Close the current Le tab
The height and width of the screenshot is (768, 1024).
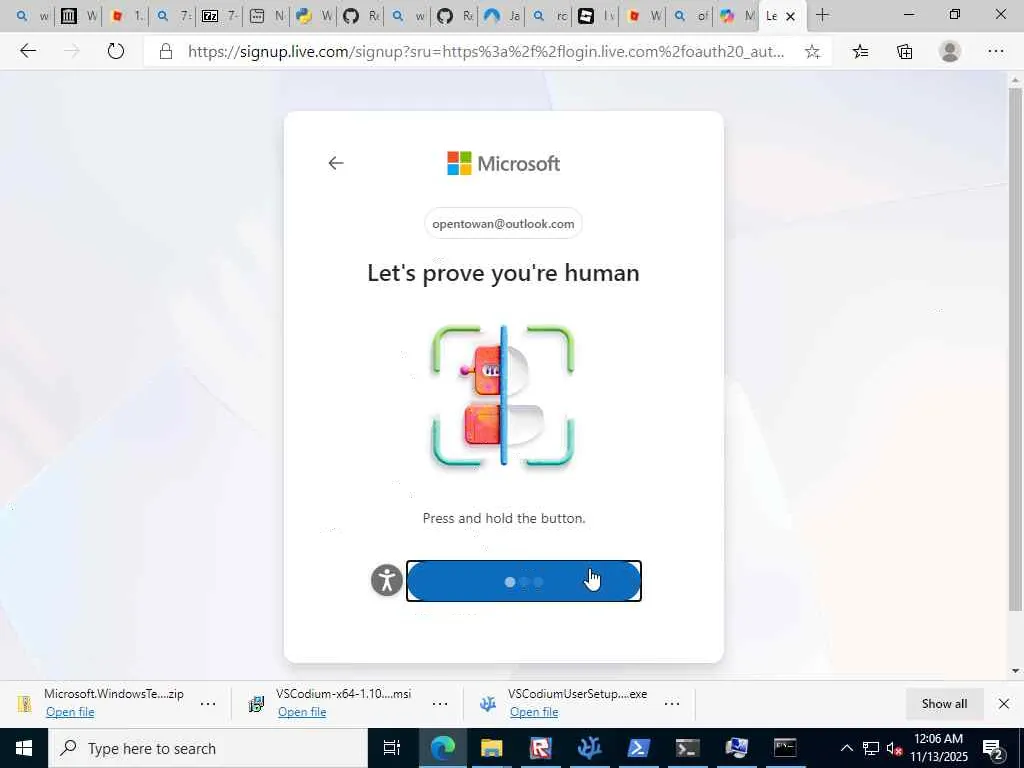click(791, 16)
